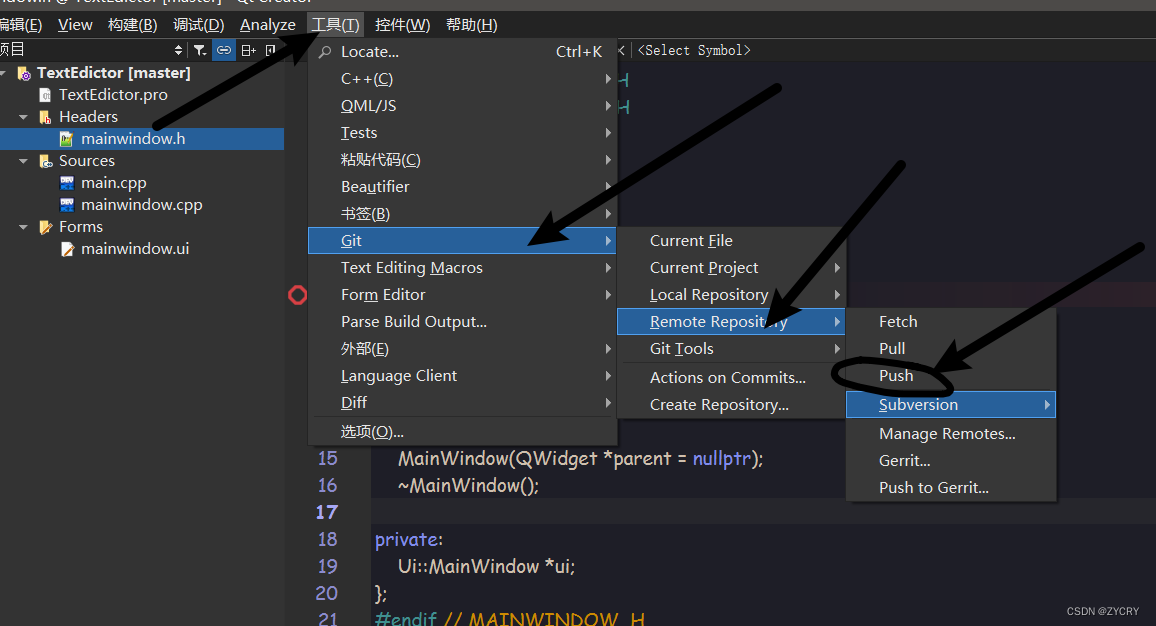Open the 控件(W) menu

[403, 25]
